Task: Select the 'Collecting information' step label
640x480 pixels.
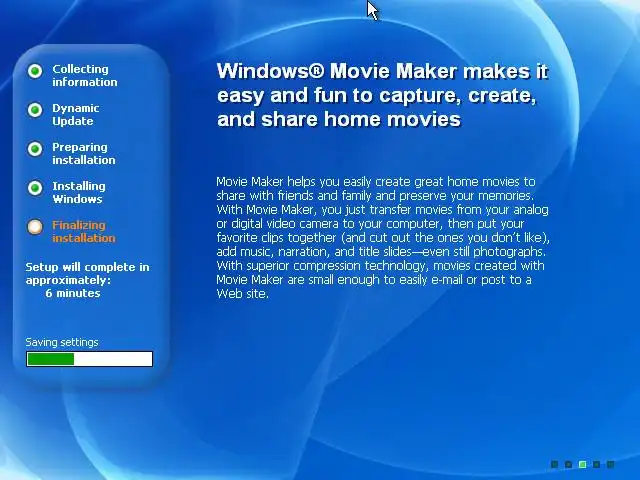Action: 84,76
